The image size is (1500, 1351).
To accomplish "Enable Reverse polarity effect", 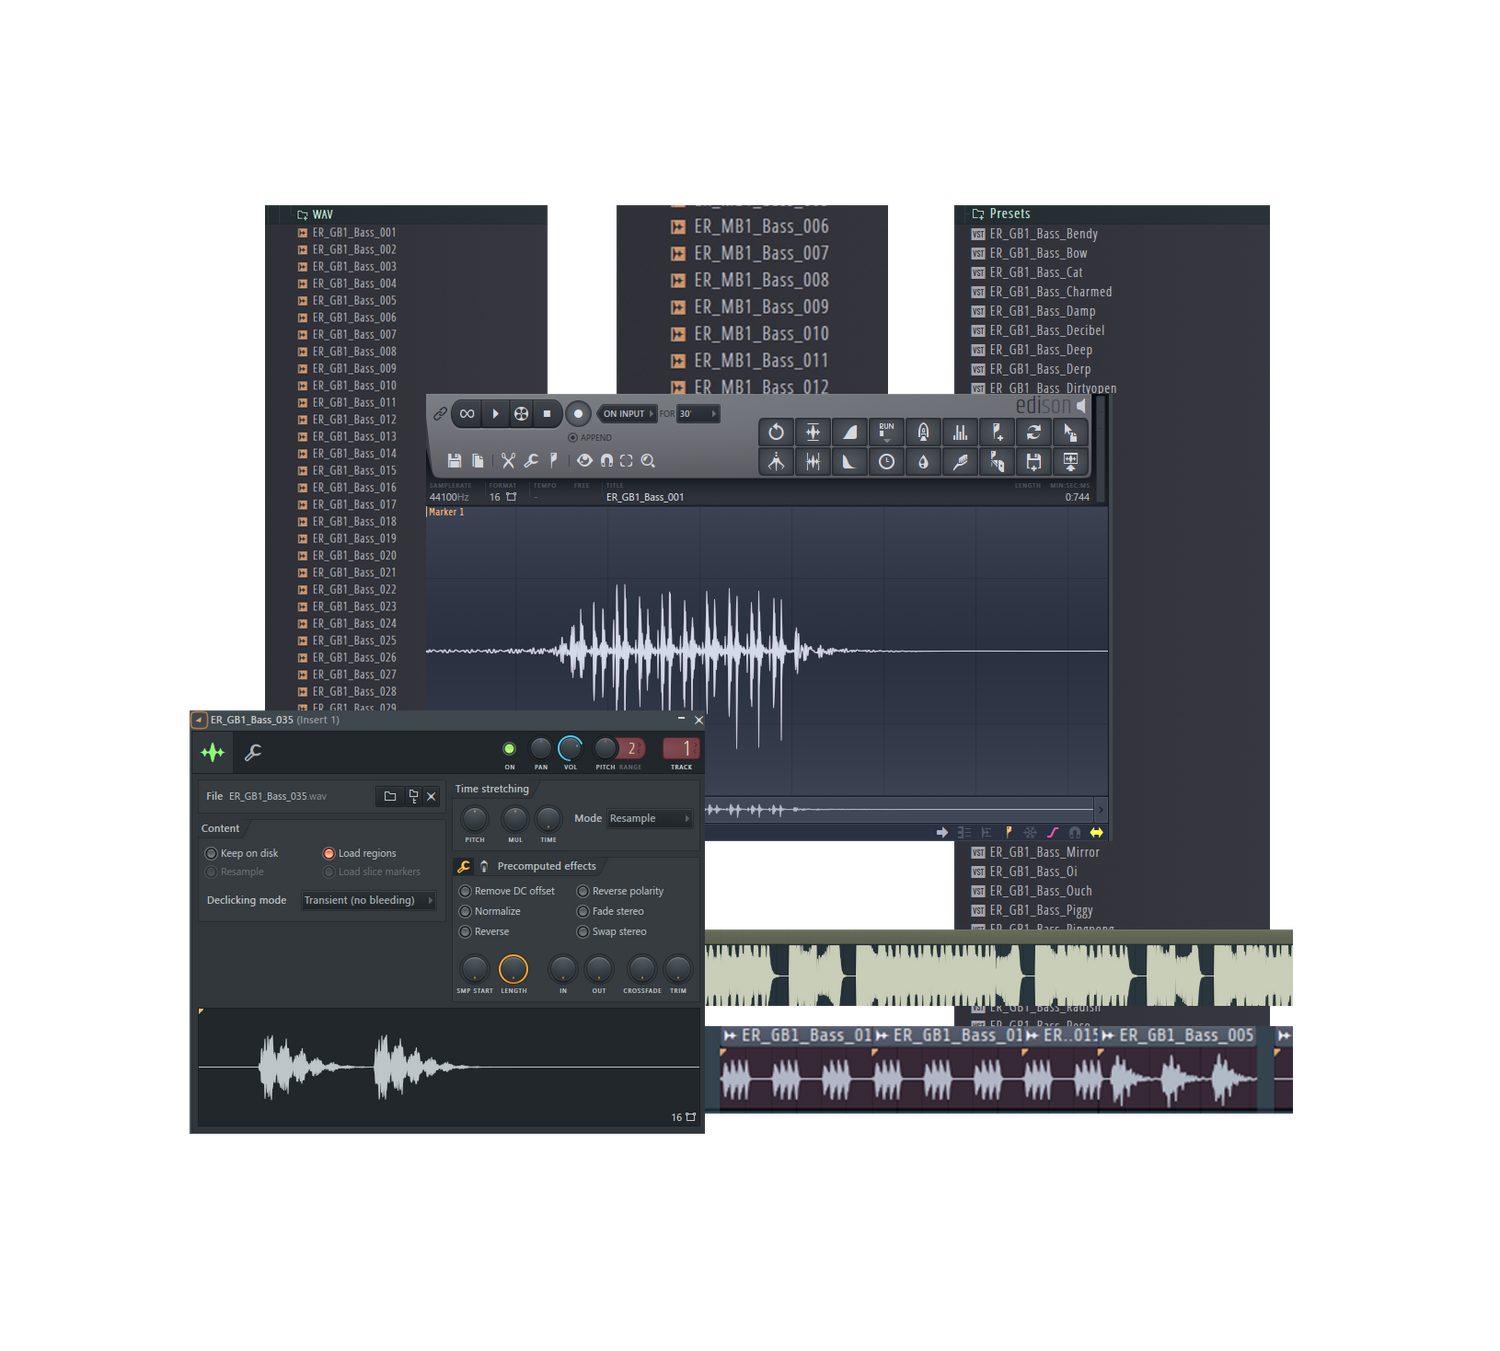I will (583, 891).
